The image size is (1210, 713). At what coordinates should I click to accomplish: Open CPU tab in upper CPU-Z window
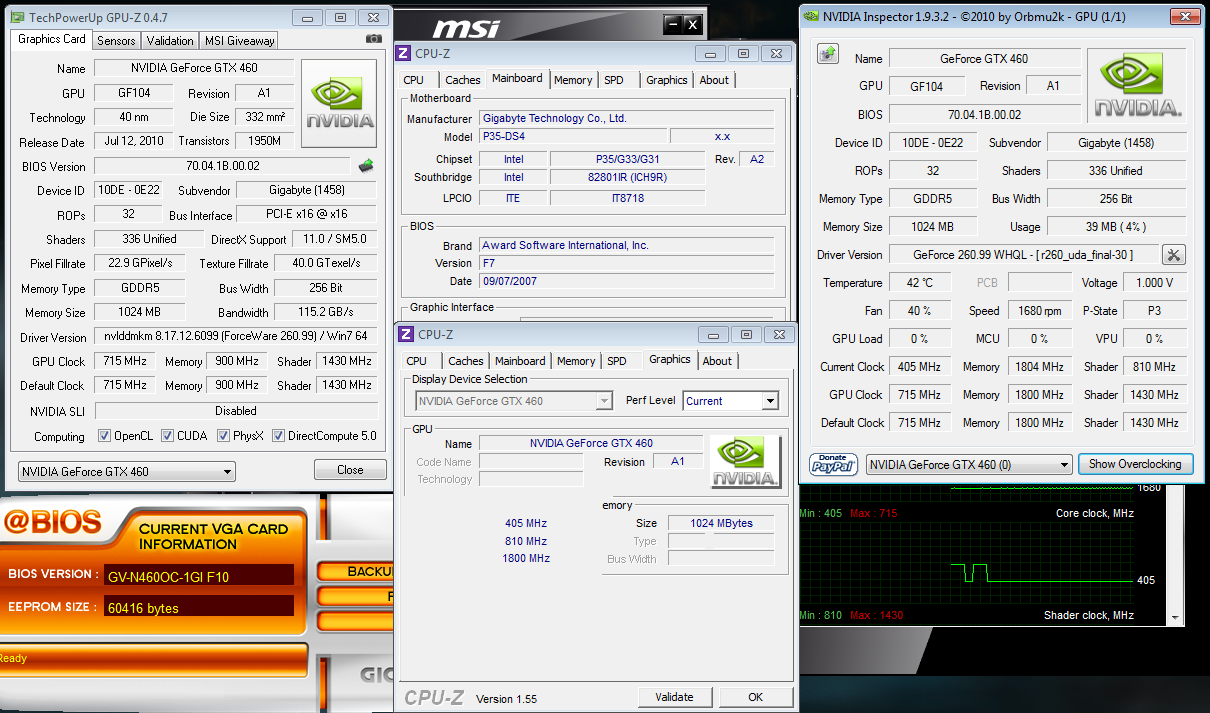coord(414,80)
